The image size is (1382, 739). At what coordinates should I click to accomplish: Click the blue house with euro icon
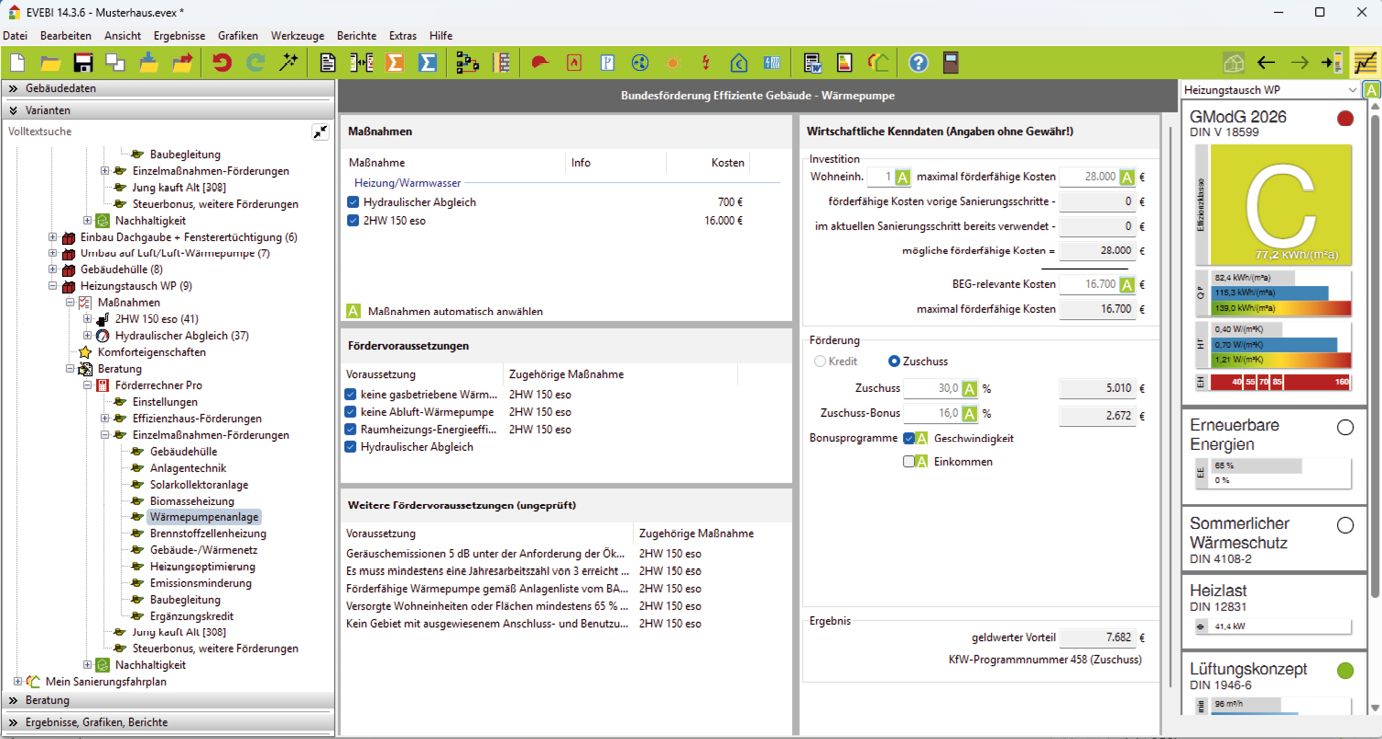click(739, 63)
